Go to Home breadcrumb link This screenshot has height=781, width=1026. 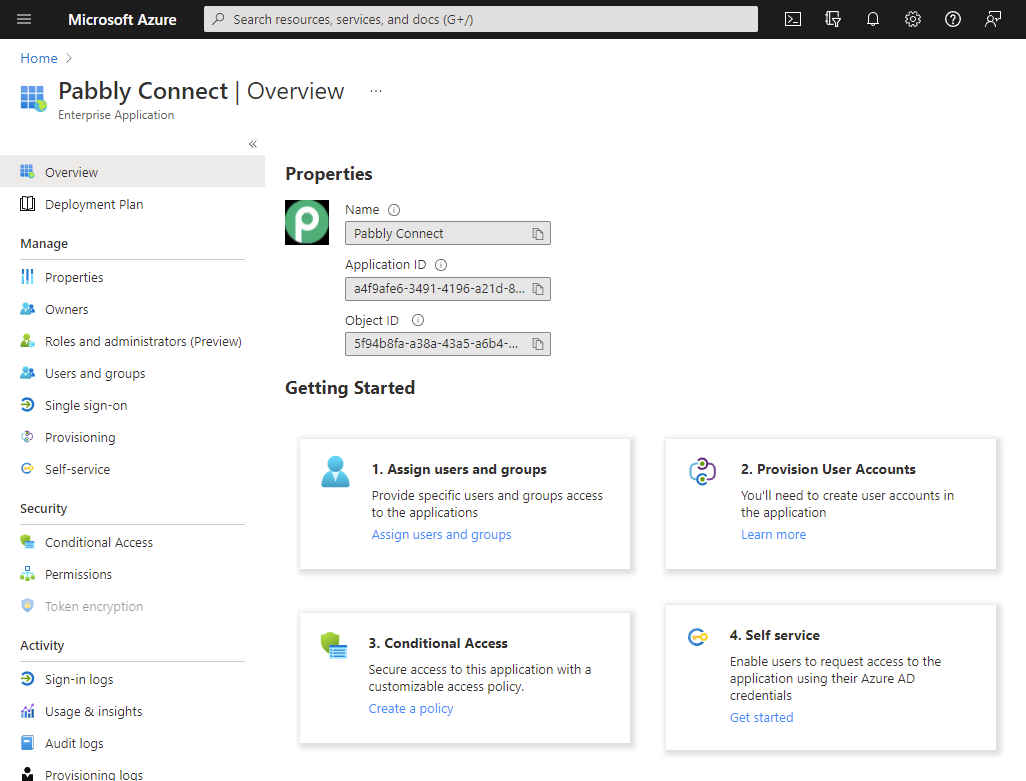39,58
